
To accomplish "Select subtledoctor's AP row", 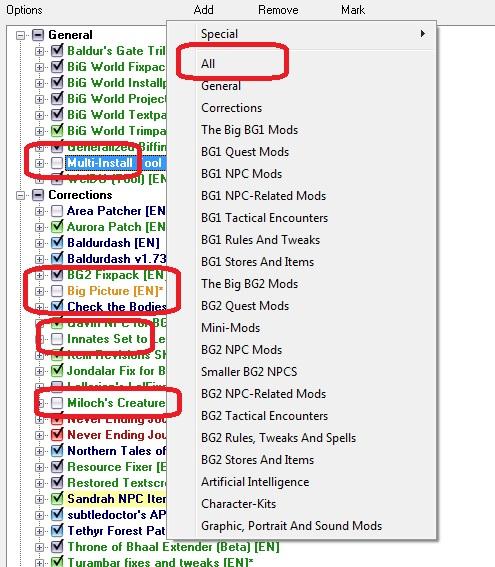I will pos(117,515).
